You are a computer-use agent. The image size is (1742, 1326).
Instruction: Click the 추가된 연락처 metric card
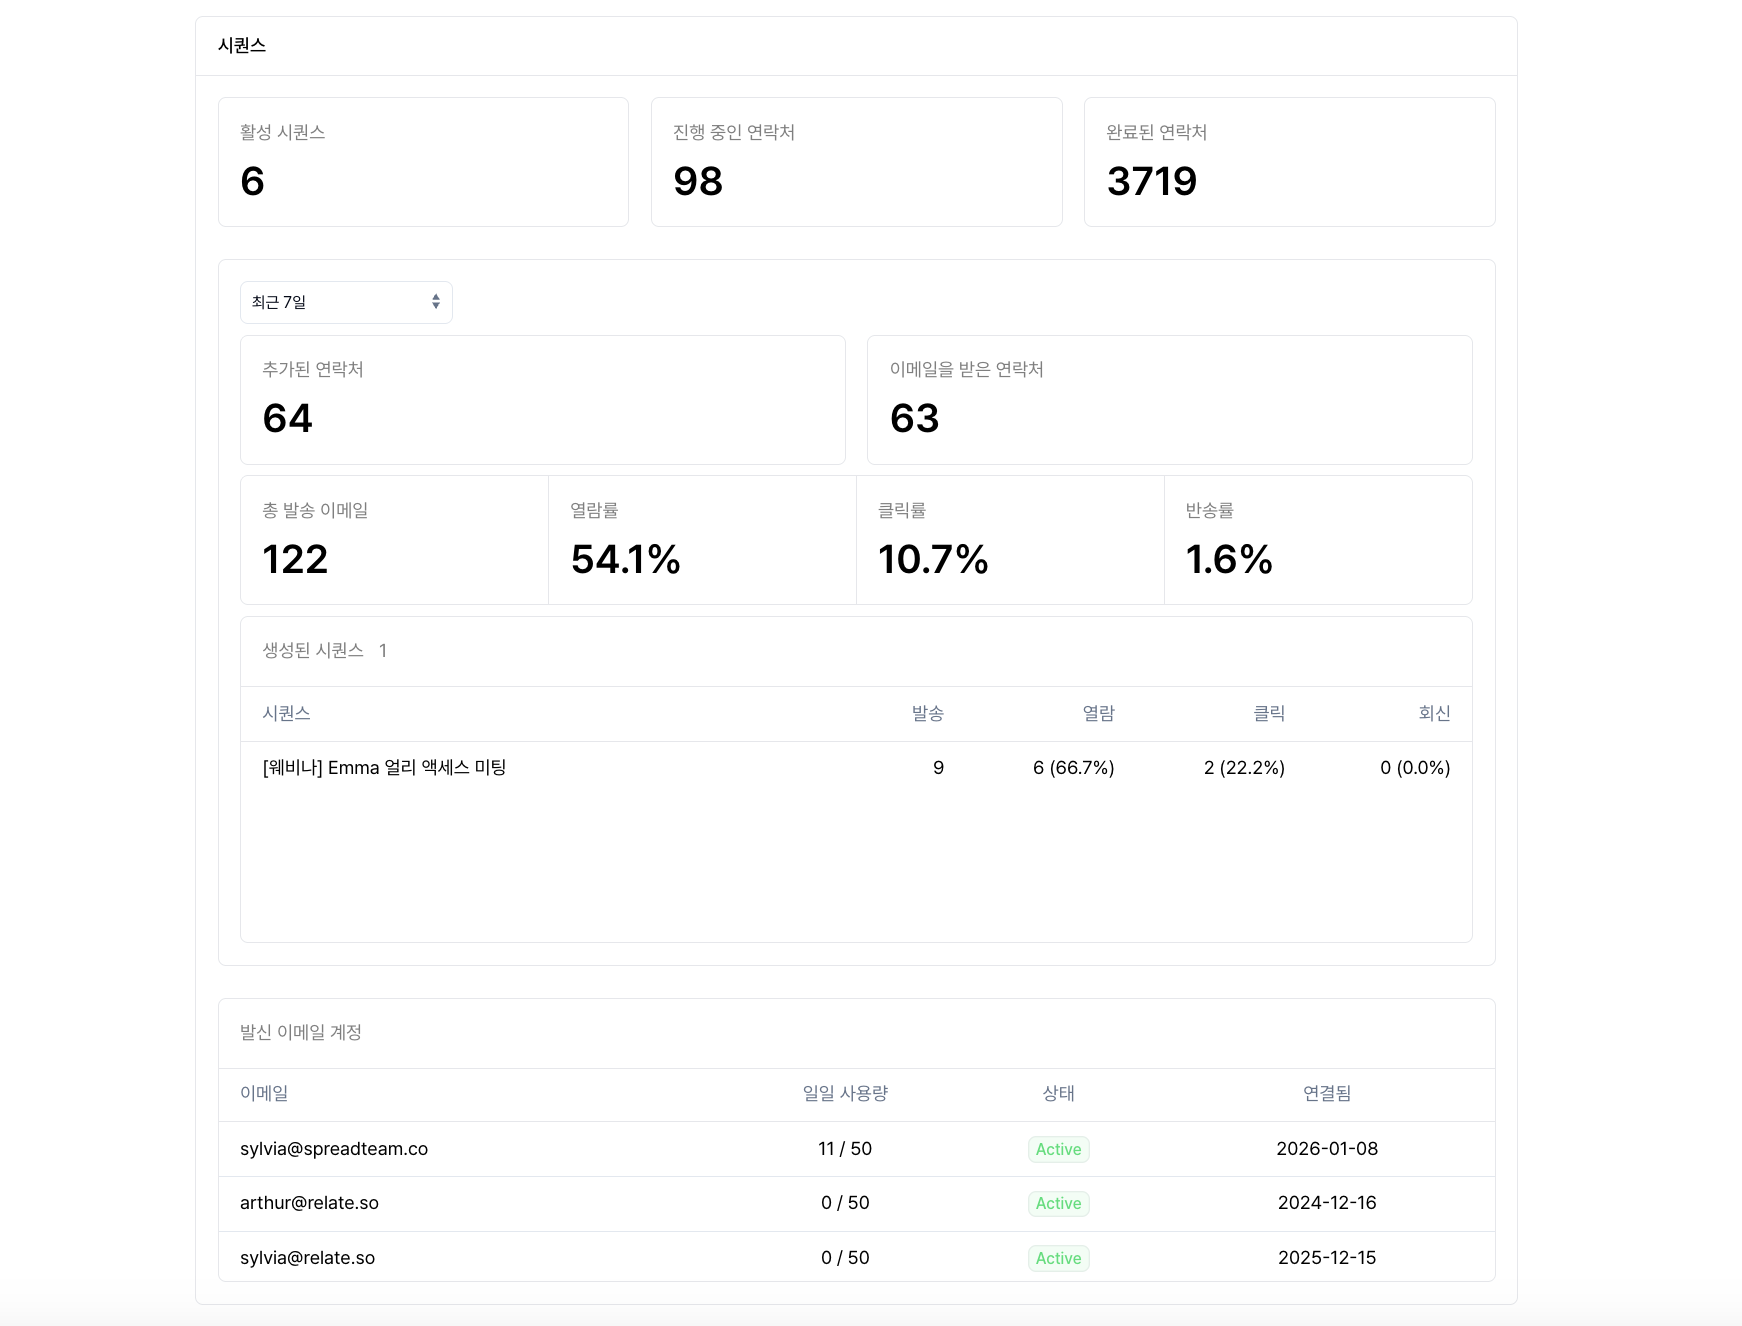(543, 400)
